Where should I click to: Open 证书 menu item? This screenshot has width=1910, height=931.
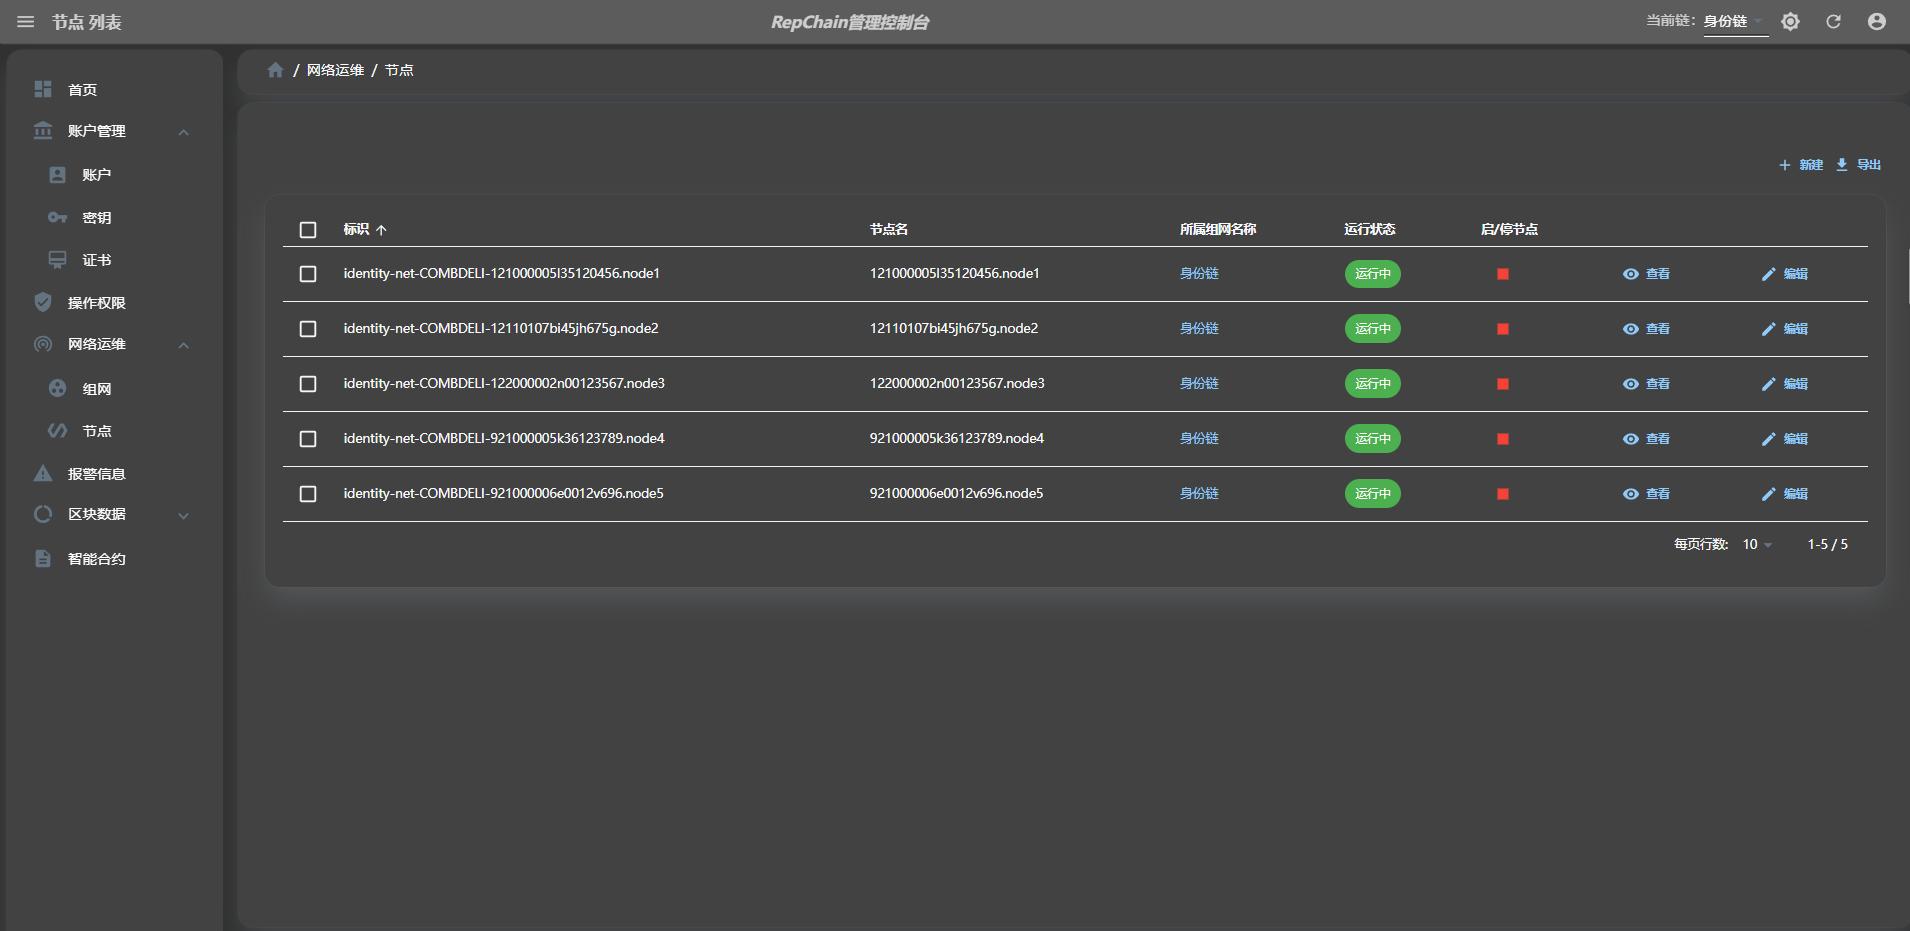[97, 260]
